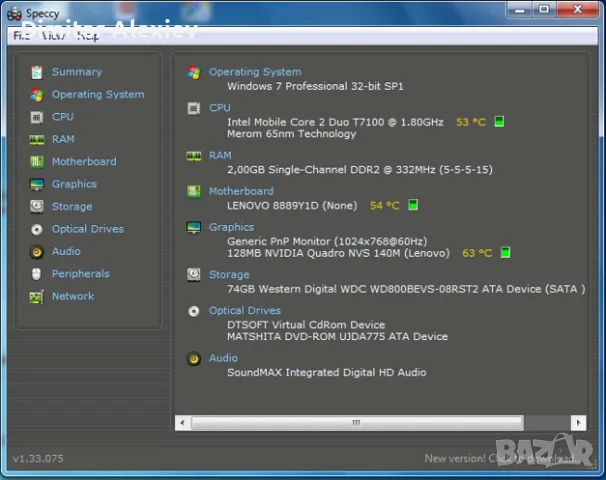This screenshot has width=606, height=480.
Task: Go to the CPU section in sidebar
Action: 63,117
